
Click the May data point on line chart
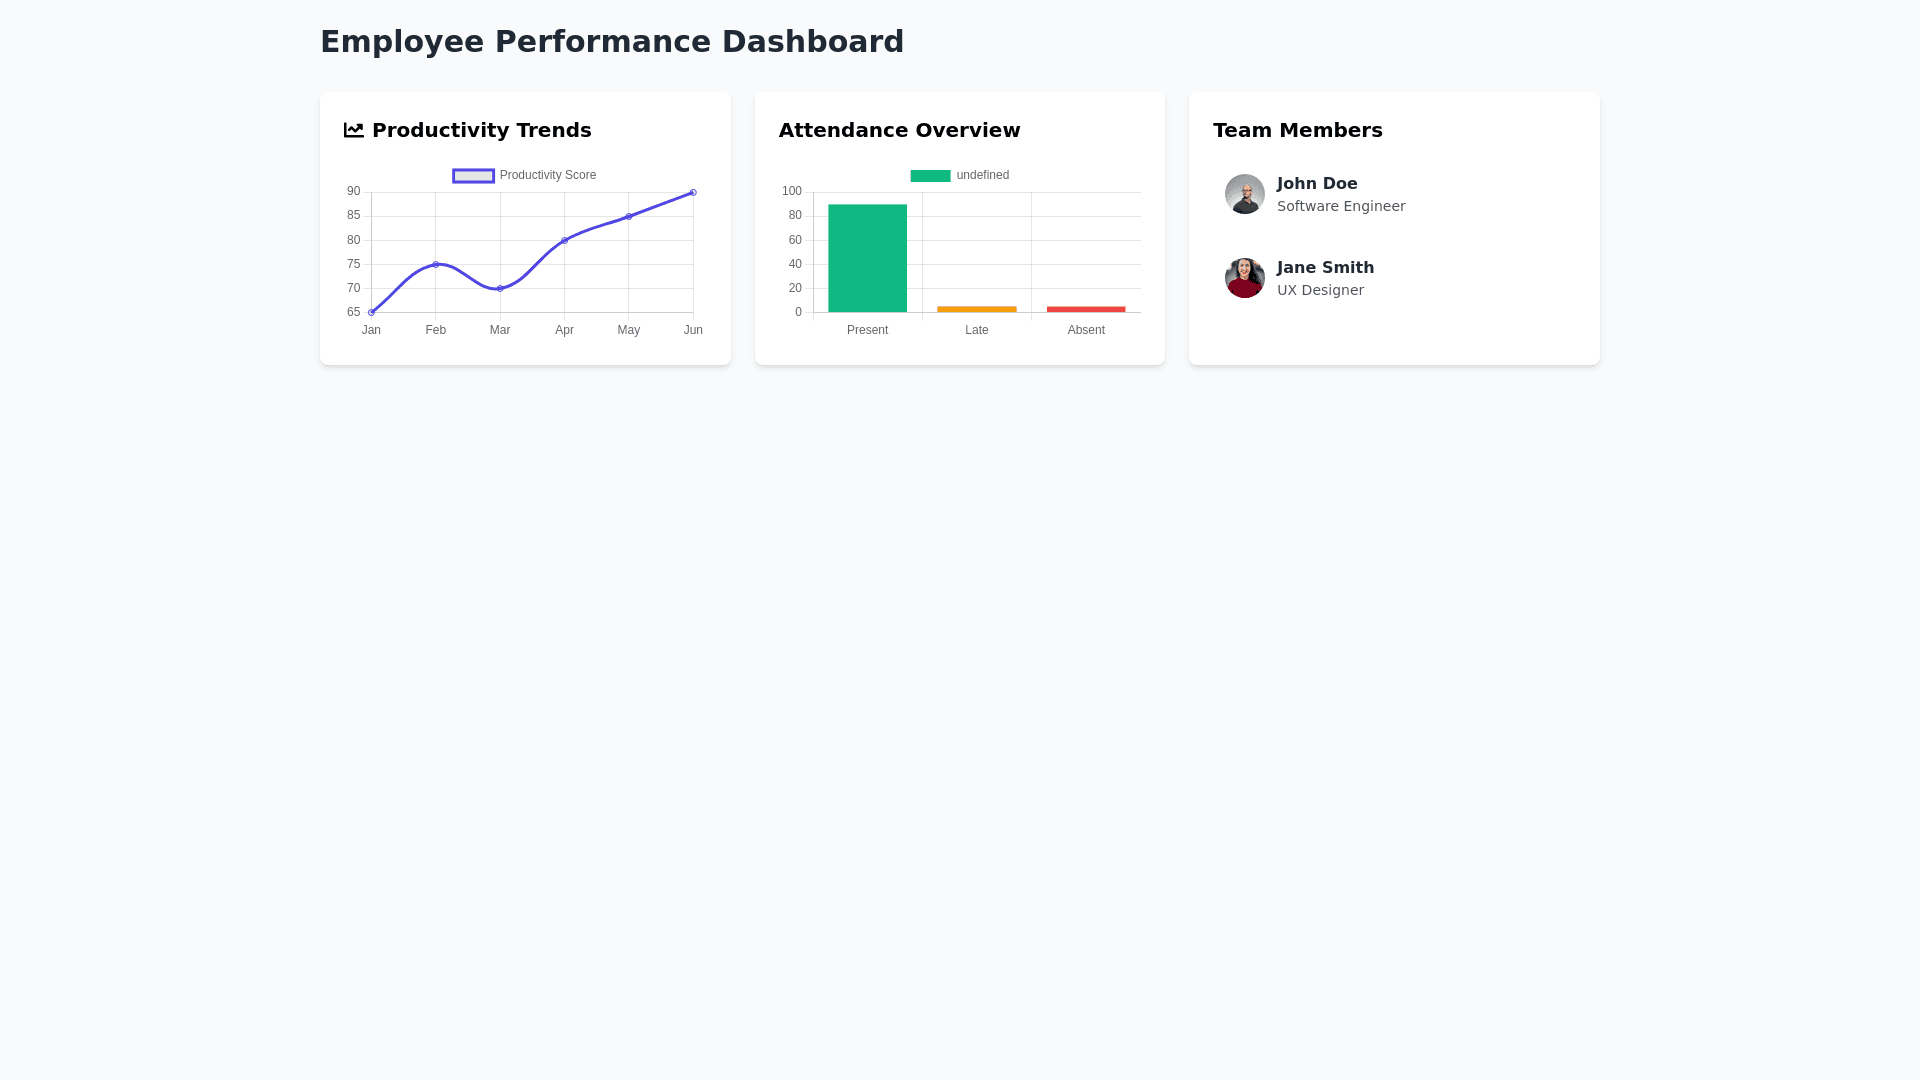click(x=629, y=216)
